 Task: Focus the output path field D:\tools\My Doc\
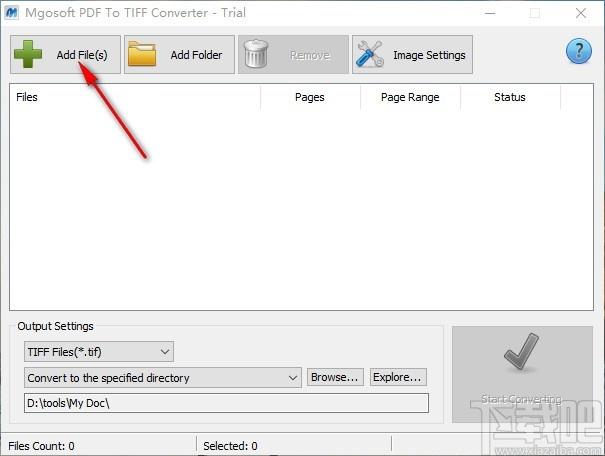(226, 403)
